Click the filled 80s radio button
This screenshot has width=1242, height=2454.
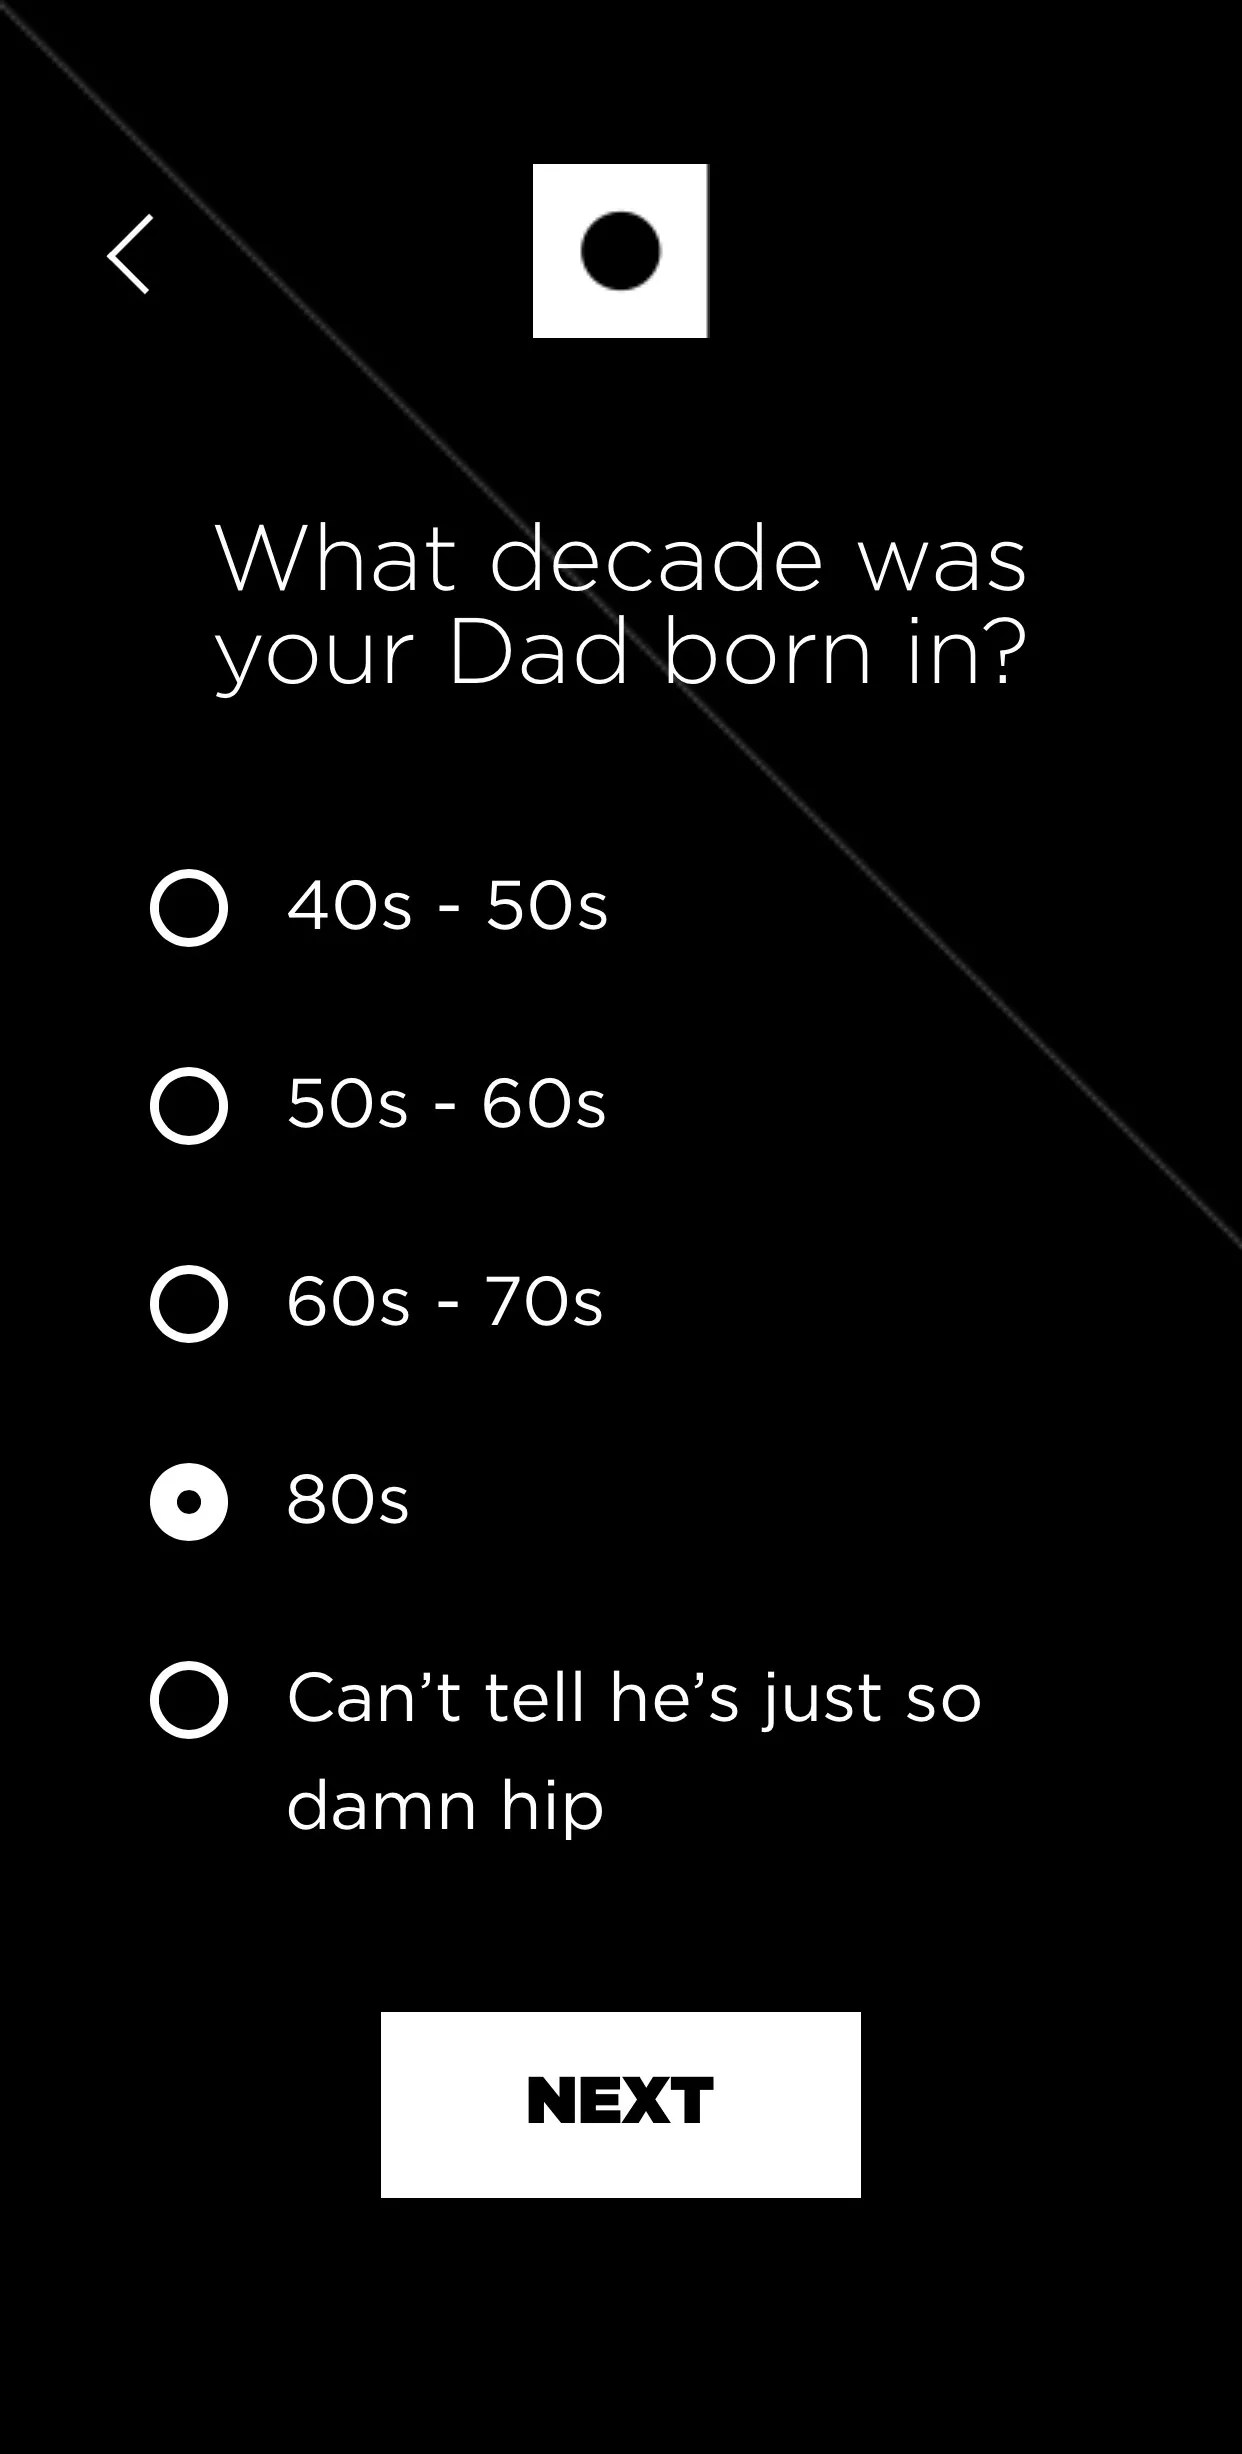(x=189, y=1502)
